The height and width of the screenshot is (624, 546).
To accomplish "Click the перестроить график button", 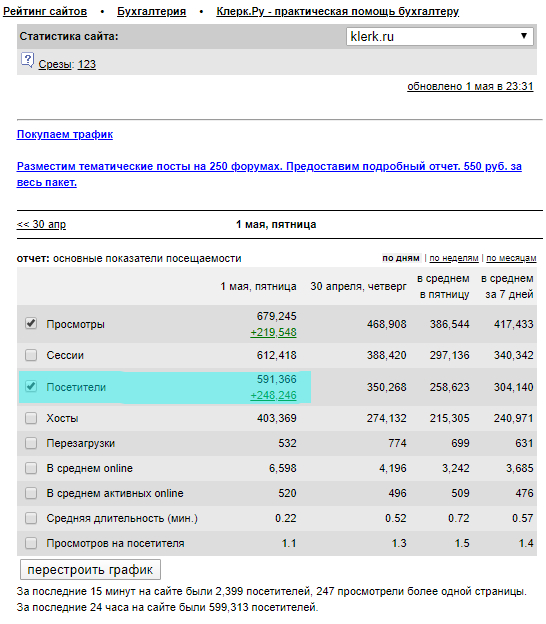I will (90, 570).
